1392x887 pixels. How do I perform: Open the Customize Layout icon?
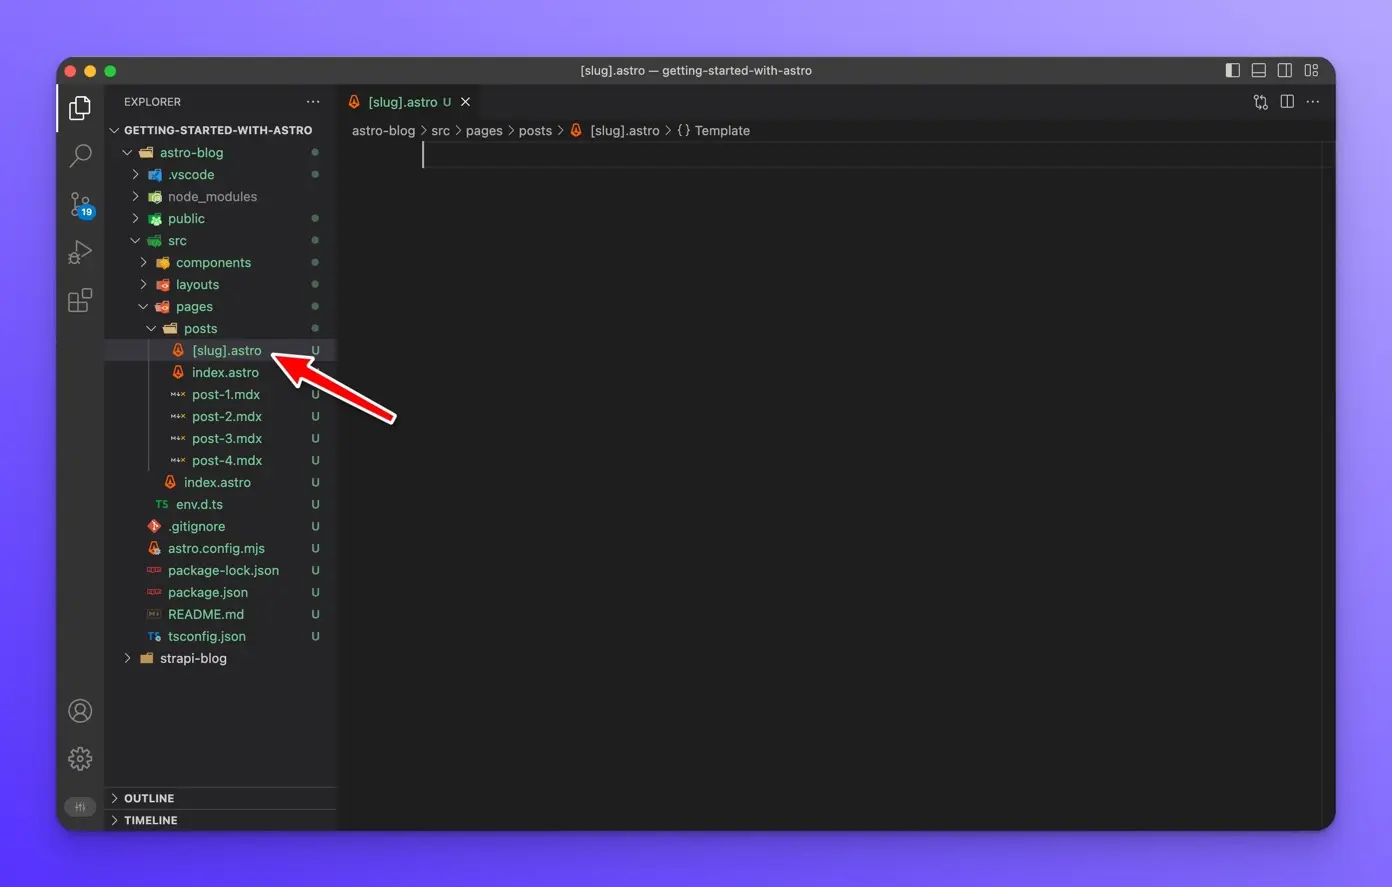(x=1311, y=70)
